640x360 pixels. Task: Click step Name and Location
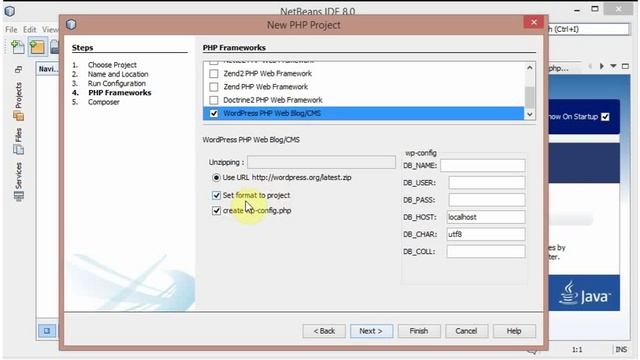pos(118,74)
